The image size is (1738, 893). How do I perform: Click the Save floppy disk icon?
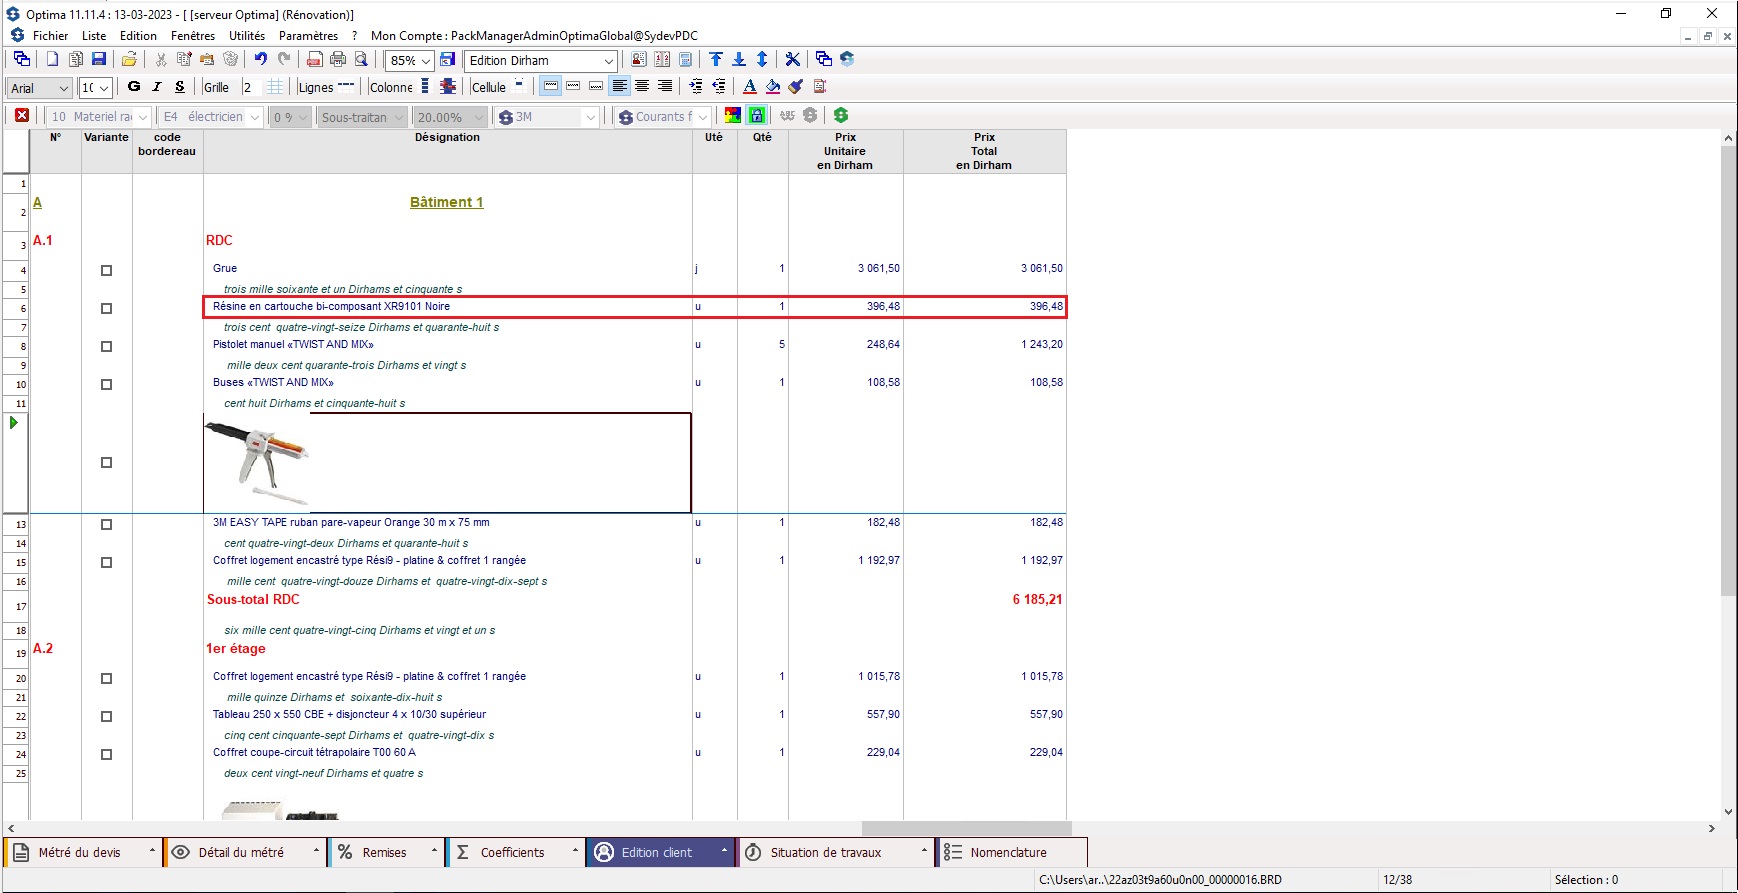99,60
